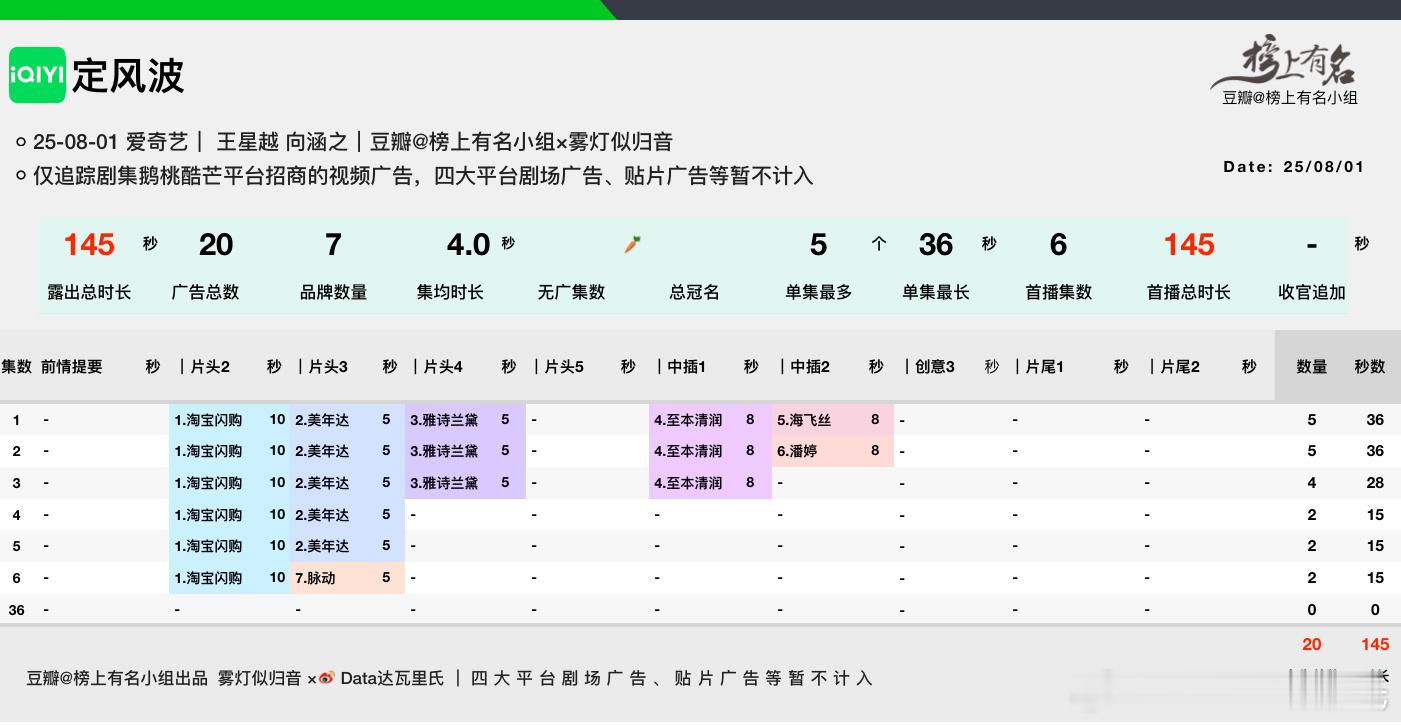Click 4.至本清润 in episode 1 row

click(688, 420)
